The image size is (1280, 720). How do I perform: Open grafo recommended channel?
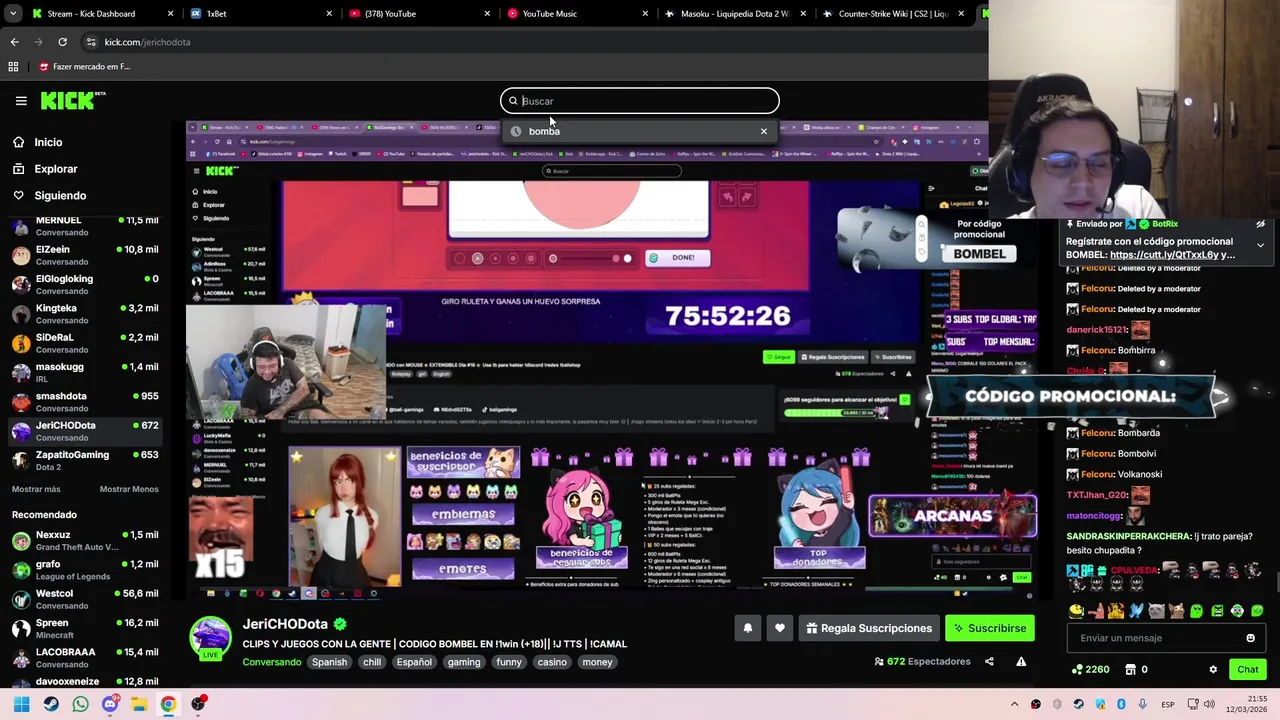84,570
